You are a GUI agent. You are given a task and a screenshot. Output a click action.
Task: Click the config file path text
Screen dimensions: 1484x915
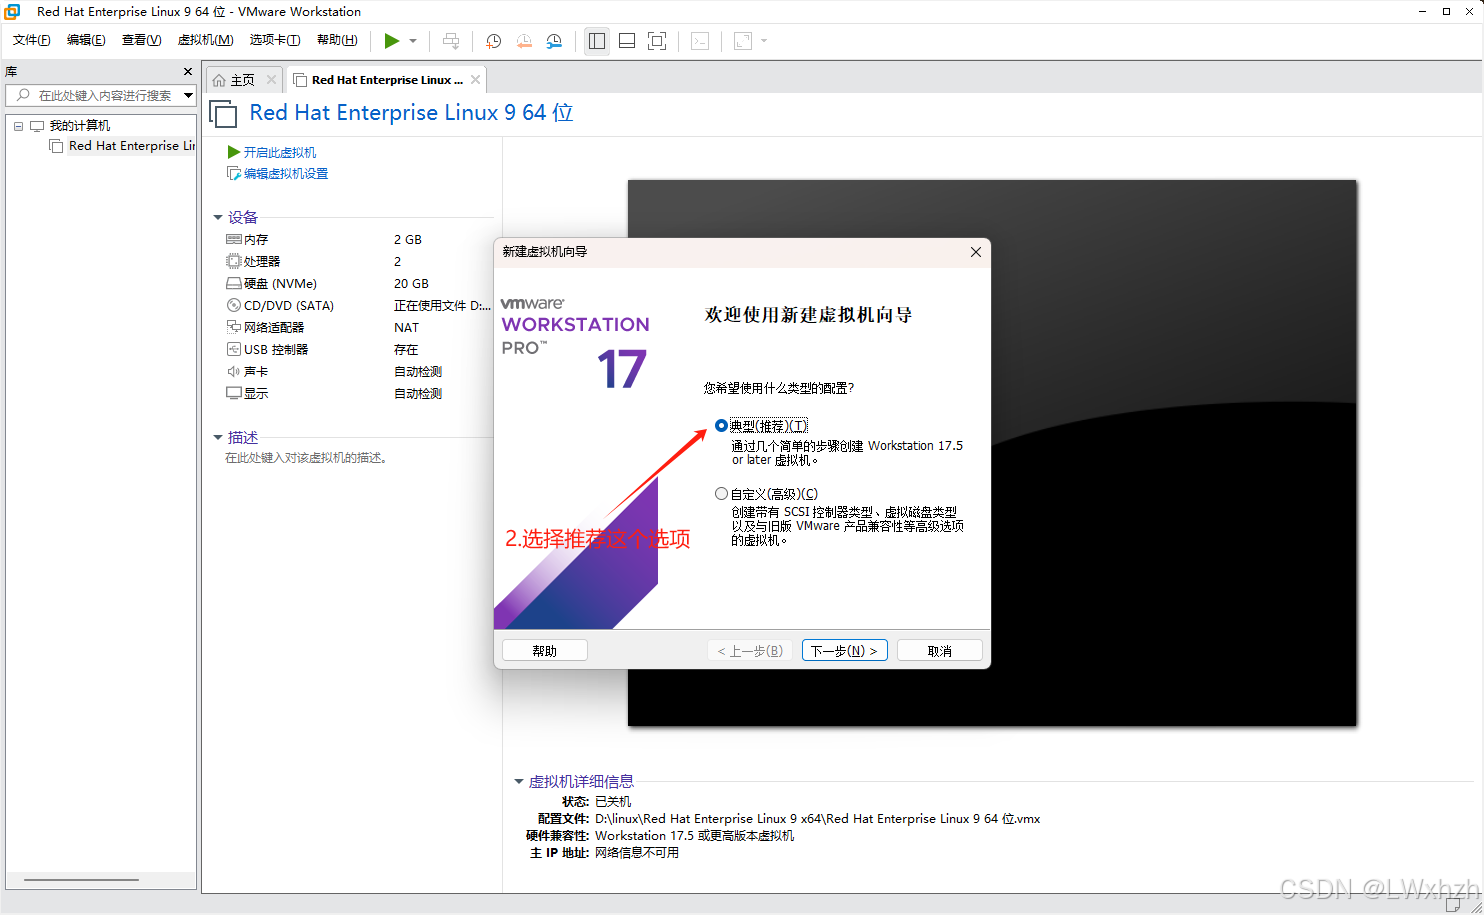click(x=817, y=819)
